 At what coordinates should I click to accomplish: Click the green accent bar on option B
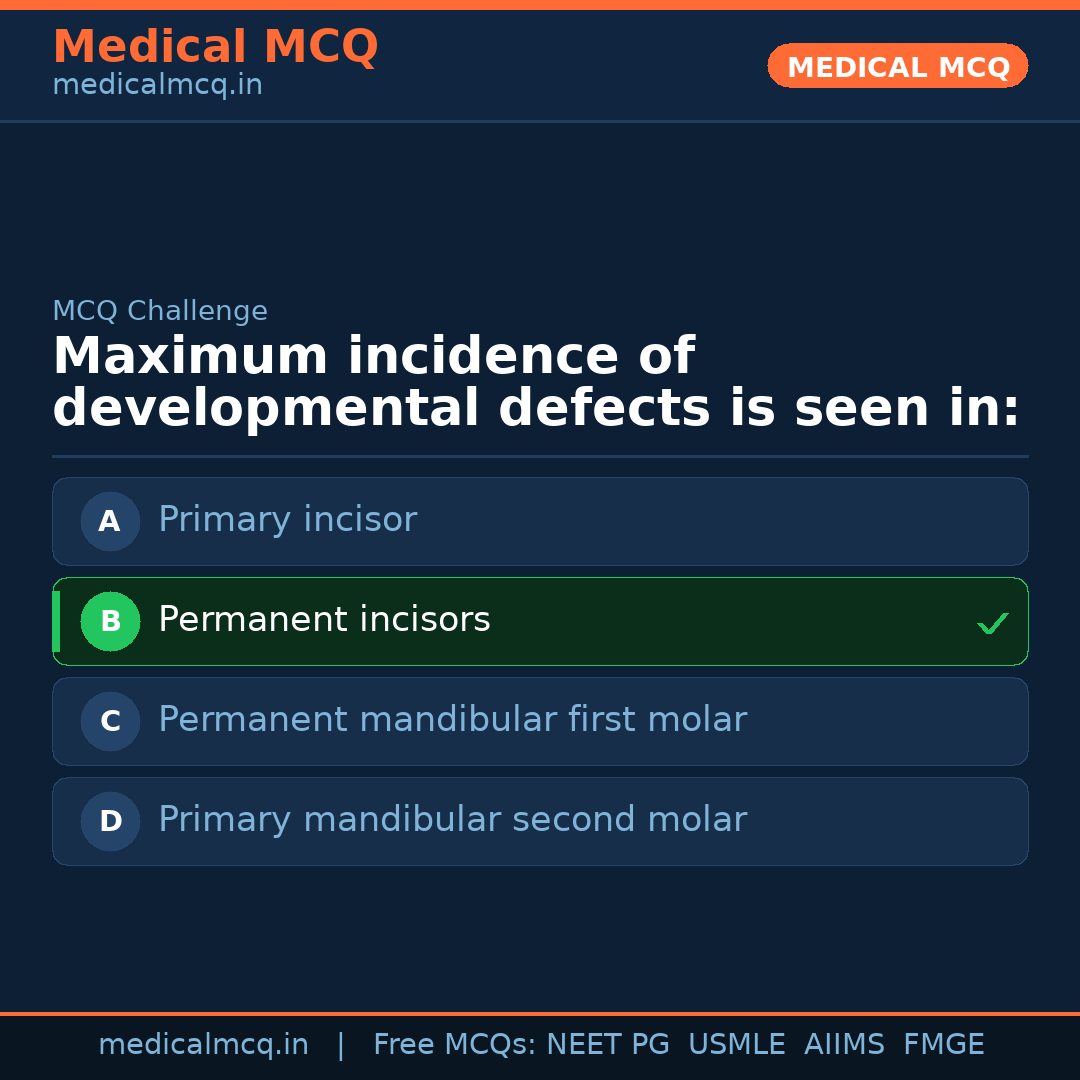56,621
